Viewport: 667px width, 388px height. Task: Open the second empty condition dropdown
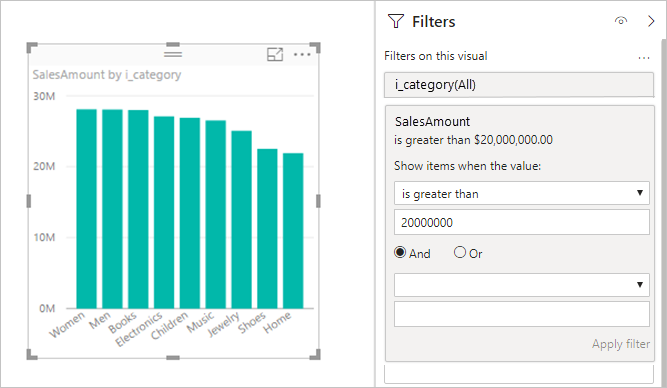(522, 285)
